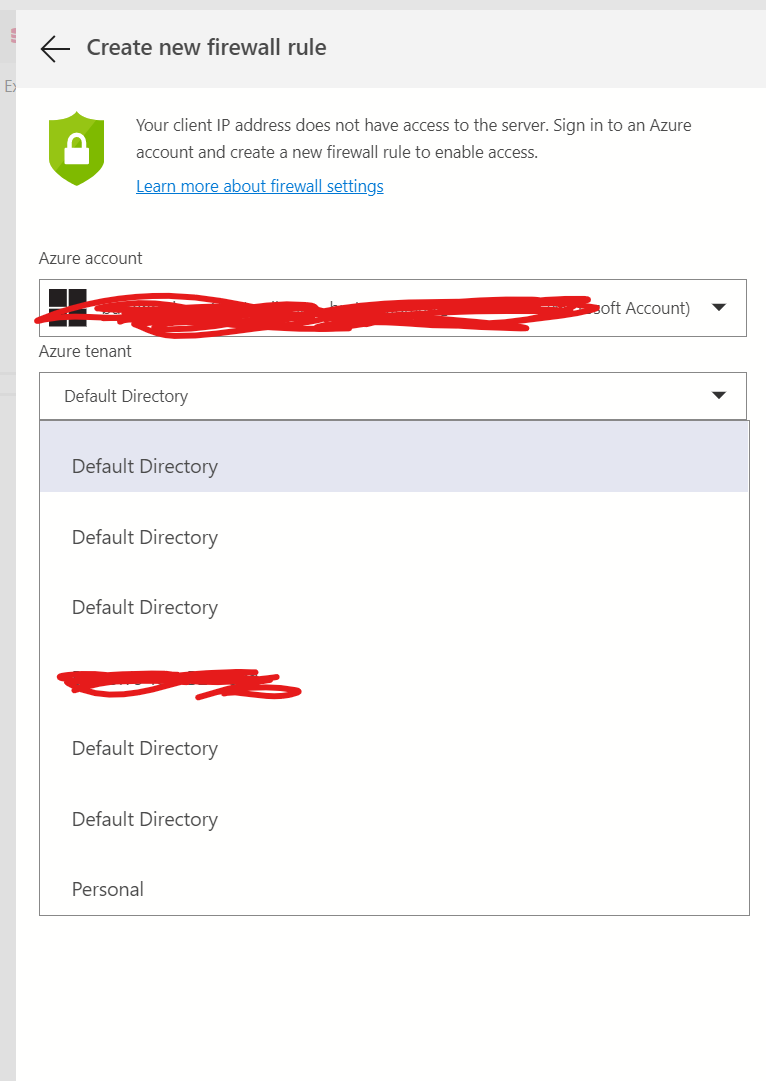Click the green shield lock security icon
The image size is (766, 1081).
(77, 148)
